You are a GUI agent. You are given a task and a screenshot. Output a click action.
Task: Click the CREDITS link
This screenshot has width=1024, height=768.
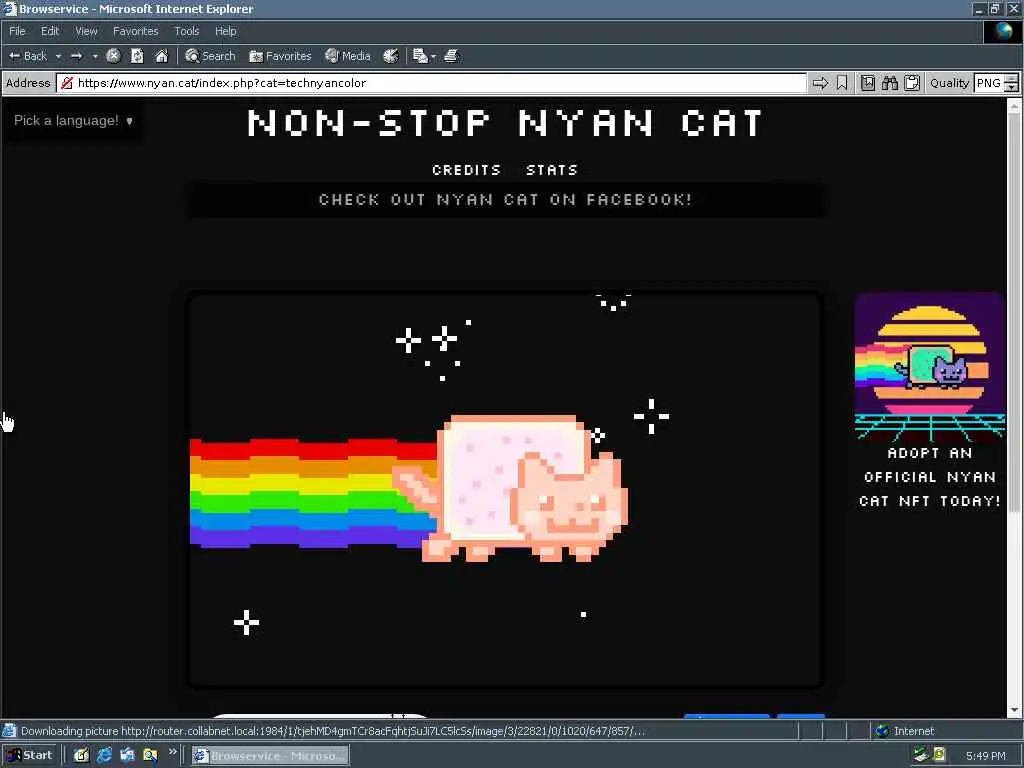[466, 170]
